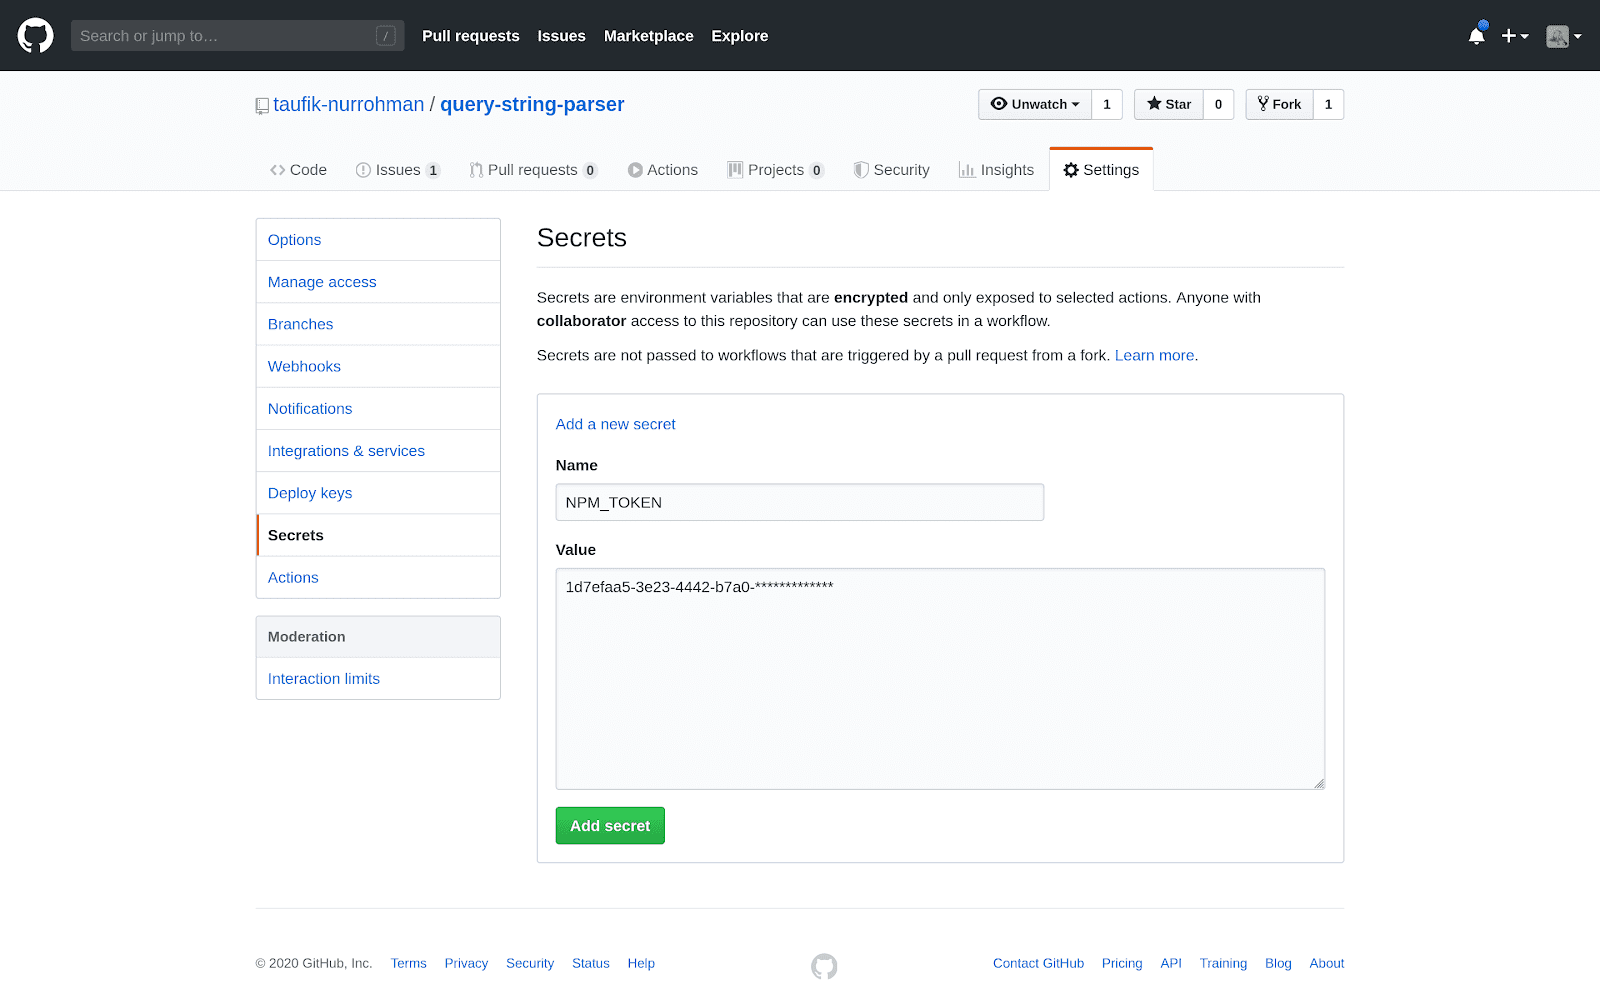1600x1000 pixels.
Task: Click Add a new secret link
Action: [616, 424]
